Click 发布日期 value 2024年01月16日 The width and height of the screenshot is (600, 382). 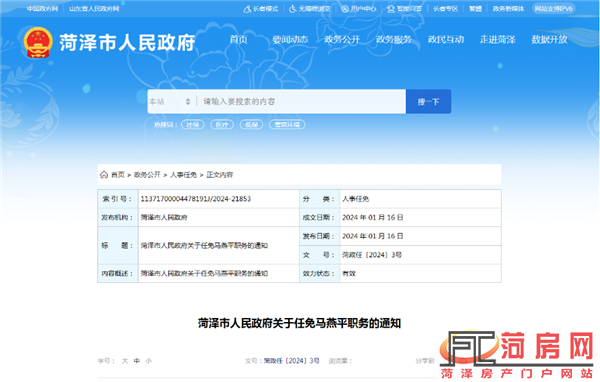pos(372,236)
